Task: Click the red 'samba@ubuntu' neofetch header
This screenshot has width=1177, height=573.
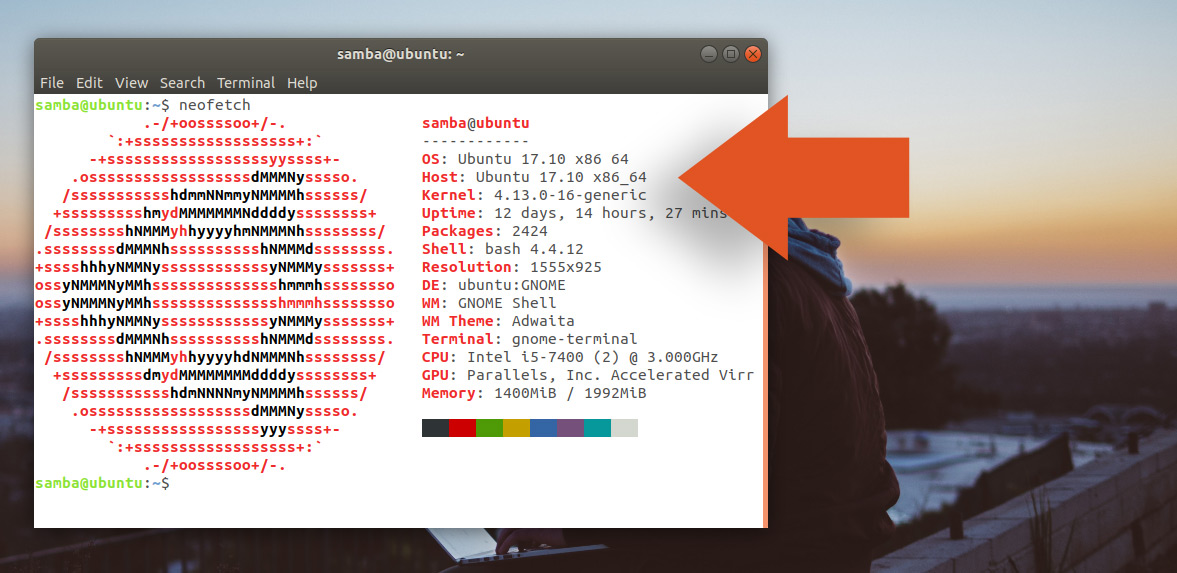Action: click(x=476, y=123)
